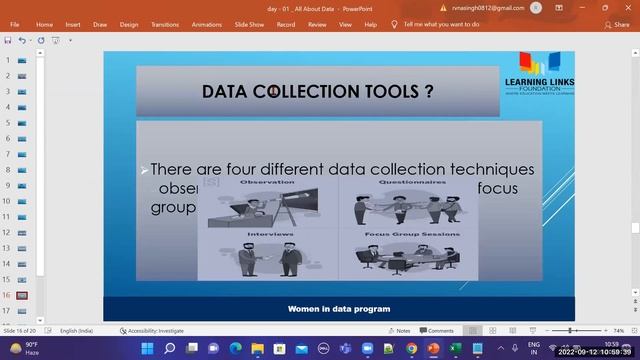Click the Undo arrow icon
This screenshot has height=360, width=640.
pyautogui.click(x=22, y=40)
